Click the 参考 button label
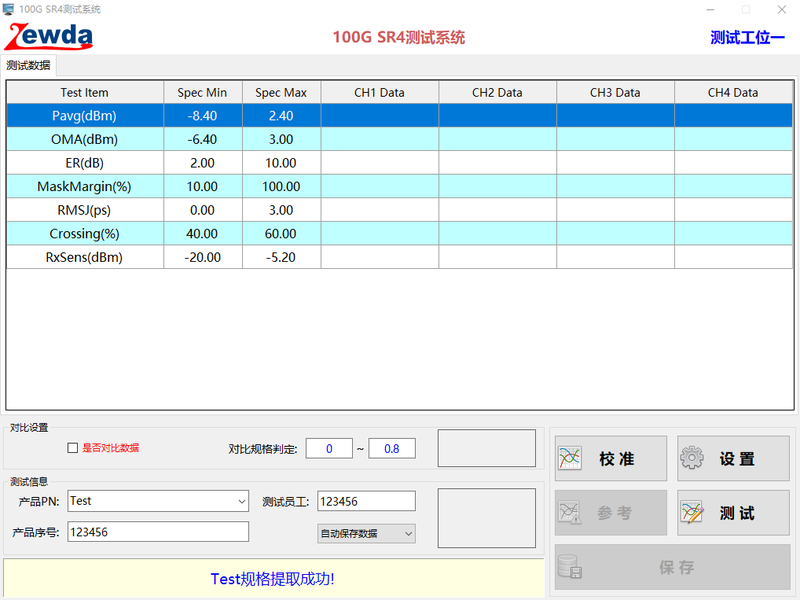The width and height of the screenshot is (800, 600). [x=614, y=513]
